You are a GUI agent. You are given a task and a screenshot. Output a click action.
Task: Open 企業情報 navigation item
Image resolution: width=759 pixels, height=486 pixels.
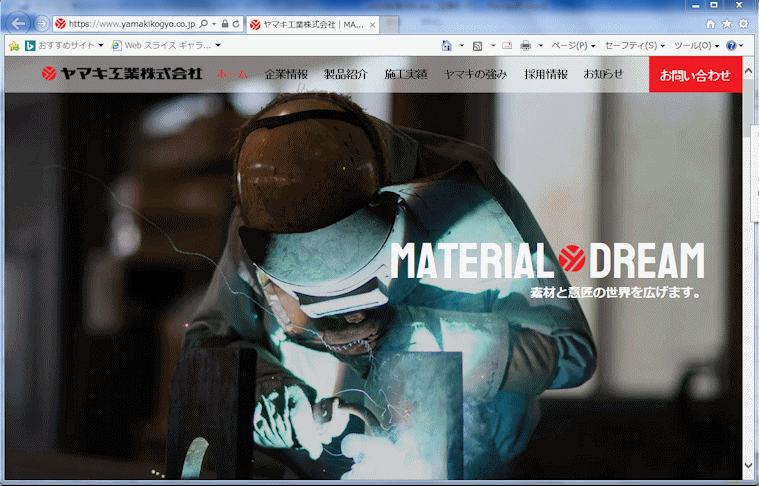coord(286,74)
